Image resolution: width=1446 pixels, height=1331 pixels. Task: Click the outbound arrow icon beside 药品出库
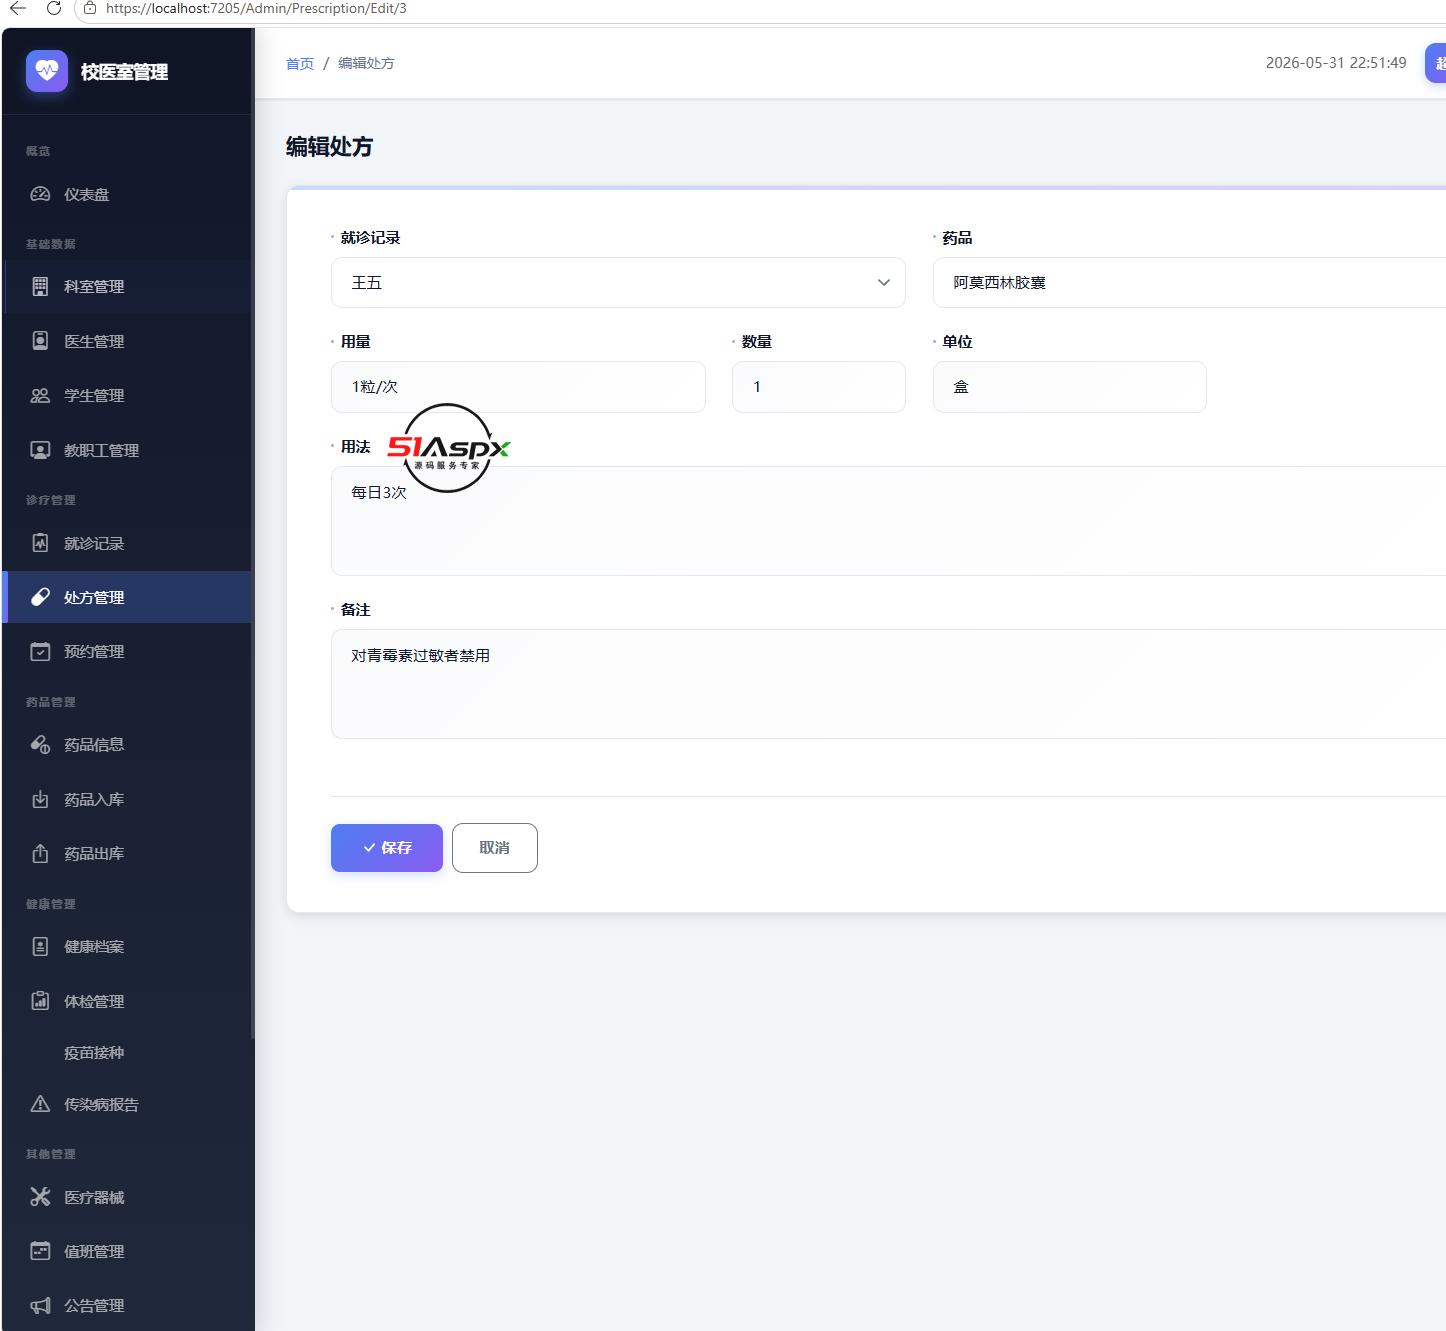pyautogui.click(x=40, y=853)
